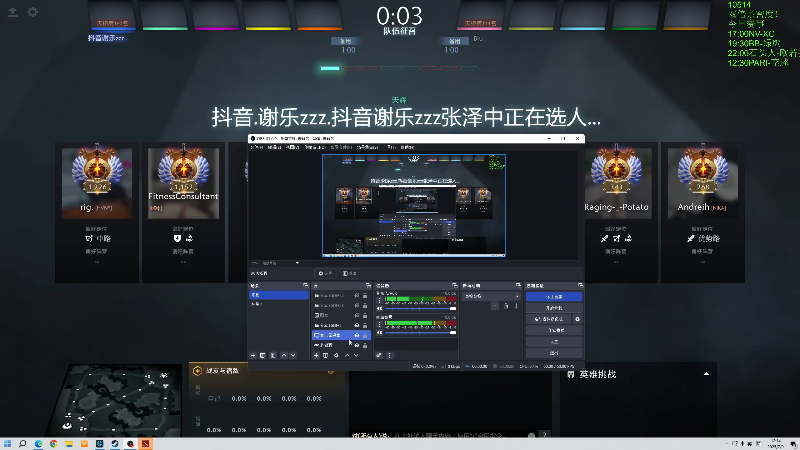The image size is (800, 450).
Task: Toggle lock on the highlighted source
Action: point(365,335)
